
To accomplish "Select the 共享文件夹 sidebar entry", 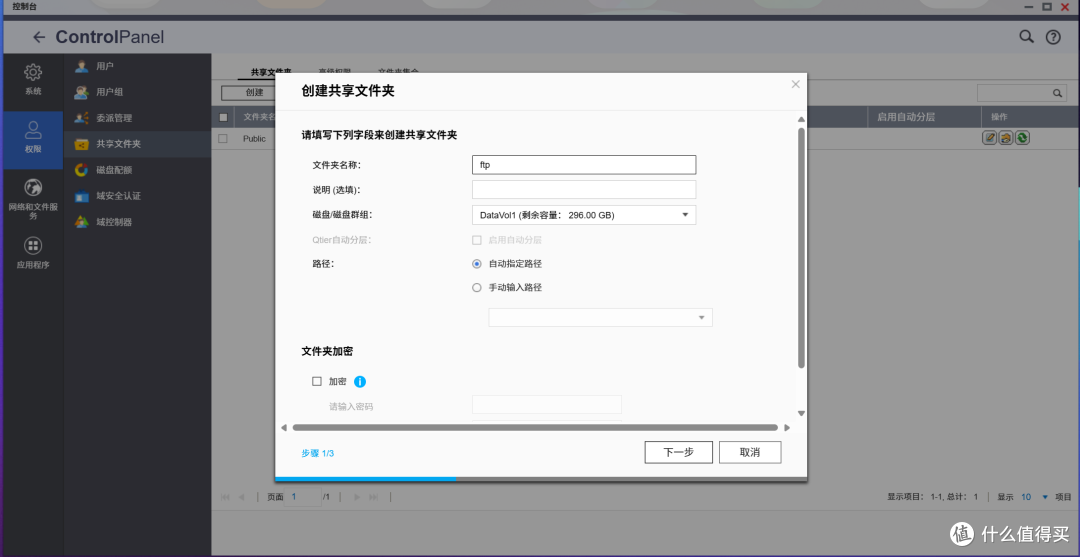I will [x=137, y=145].
